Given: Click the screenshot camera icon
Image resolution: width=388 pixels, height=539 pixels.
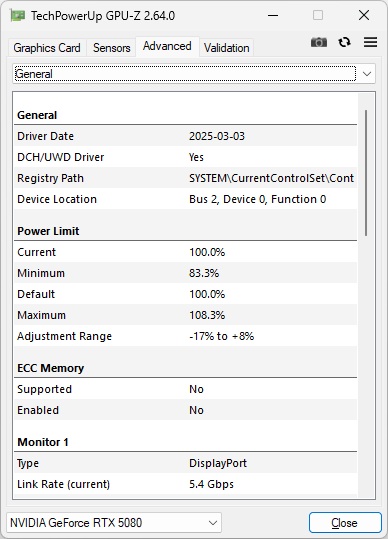Looking at the screenshot, I should point(319,42).
